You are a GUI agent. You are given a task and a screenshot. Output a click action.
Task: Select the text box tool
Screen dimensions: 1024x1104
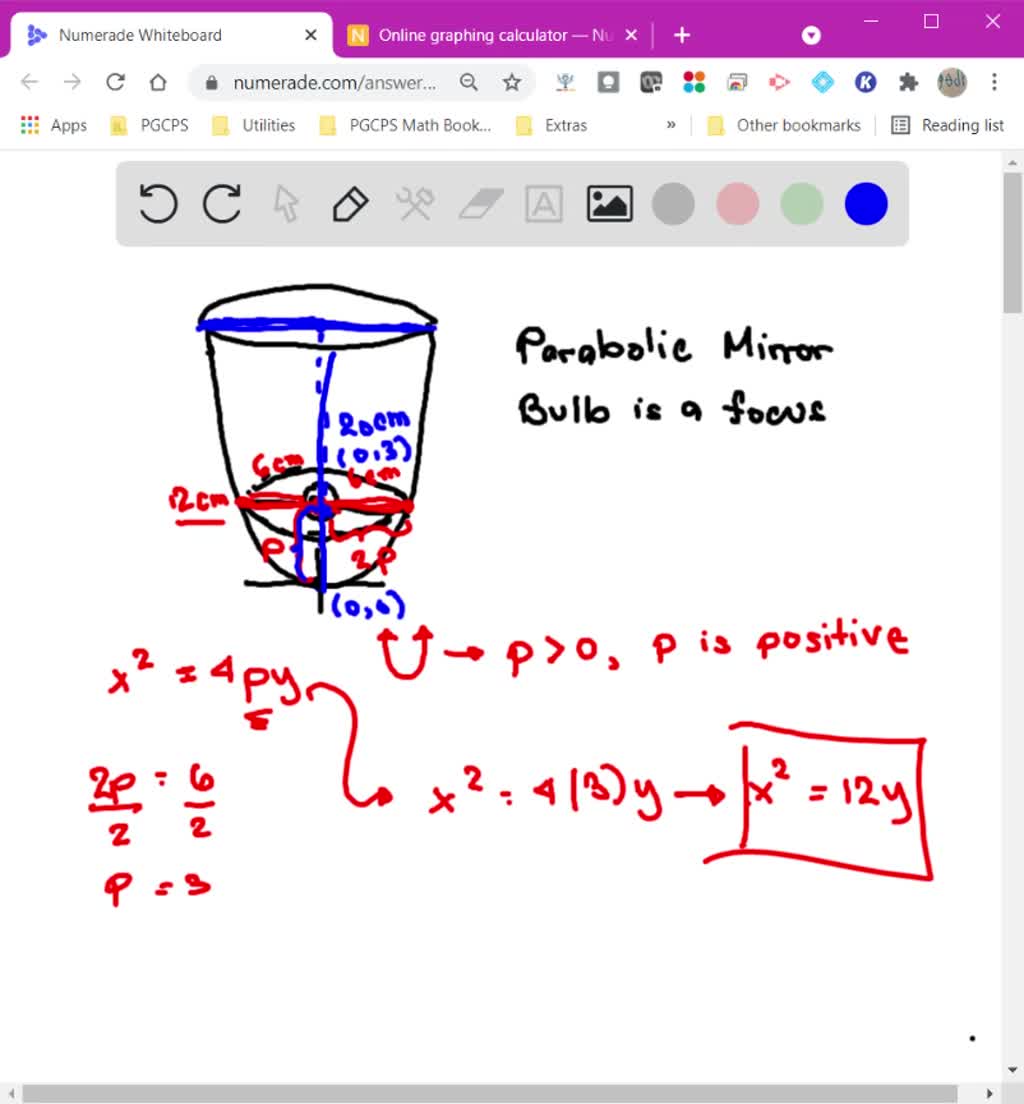point(544,204)
